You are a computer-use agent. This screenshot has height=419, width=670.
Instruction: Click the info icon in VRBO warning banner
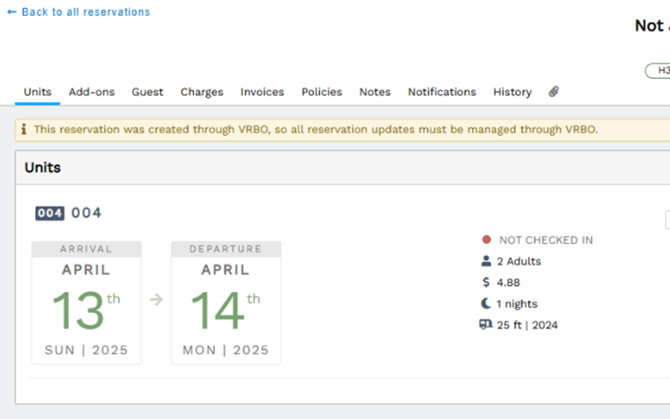coord(24,130)
